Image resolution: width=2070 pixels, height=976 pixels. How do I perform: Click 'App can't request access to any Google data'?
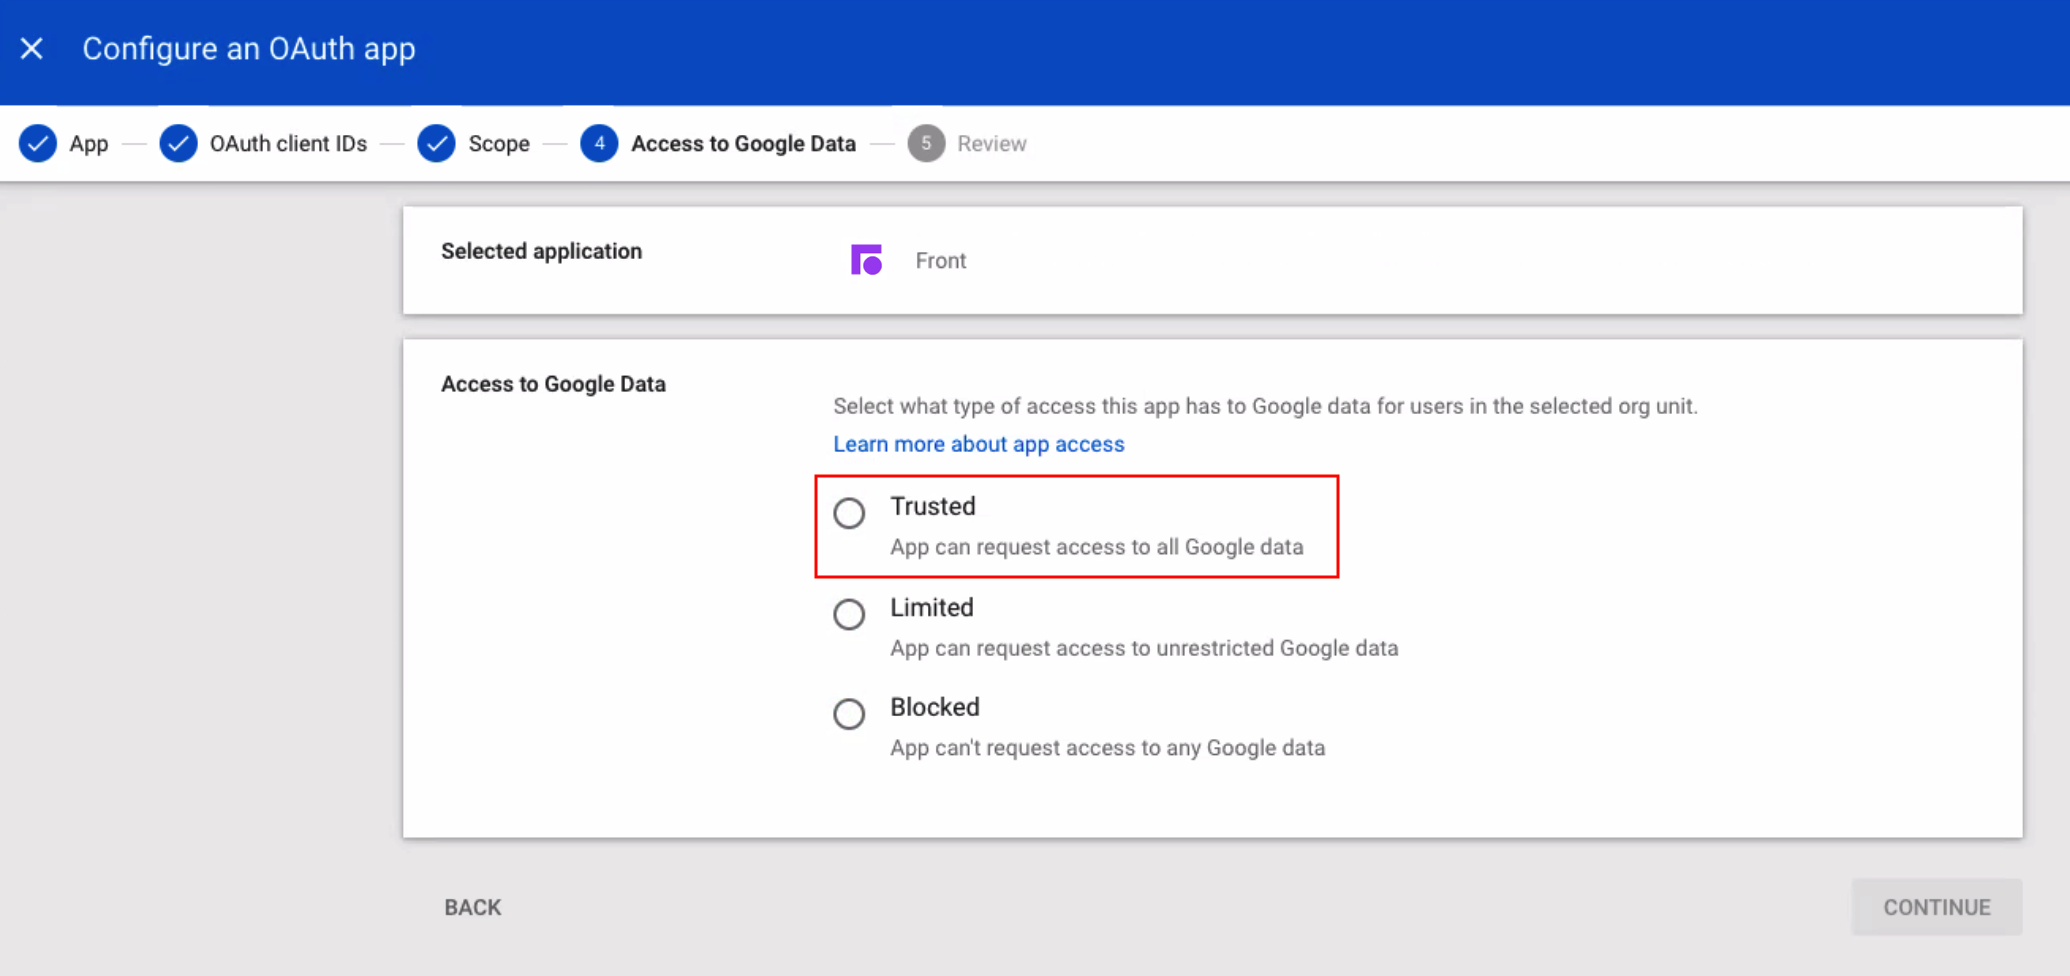[1108, 748]
